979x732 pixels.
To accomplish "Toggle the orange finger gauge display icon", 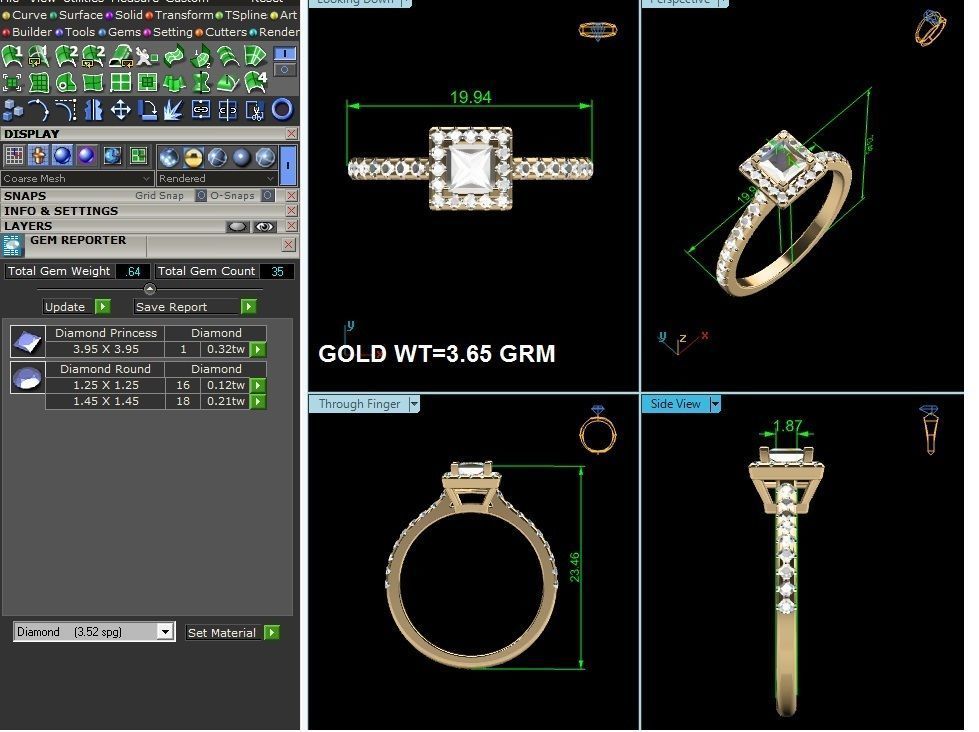I will coord(38,156).
